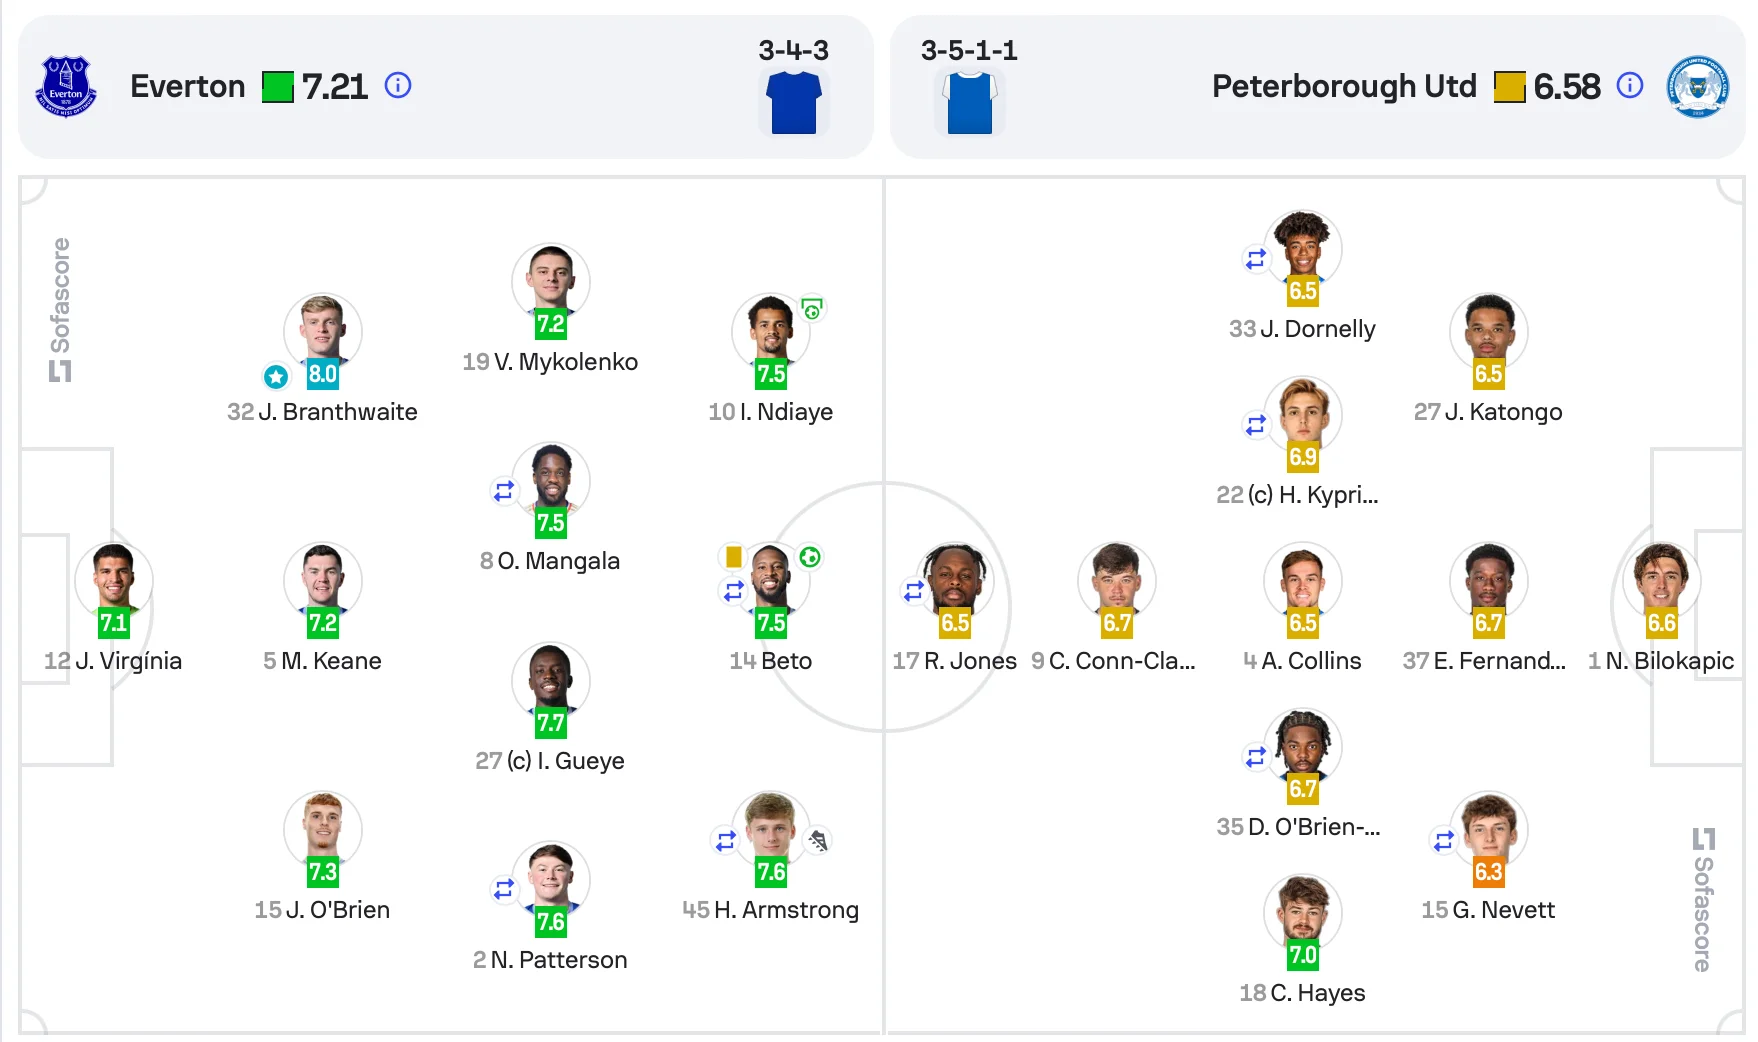Click Branthwaite's star player badge
Image resolution: width=1758 pixels, height=1042 pixels.
tap(276, 376)
